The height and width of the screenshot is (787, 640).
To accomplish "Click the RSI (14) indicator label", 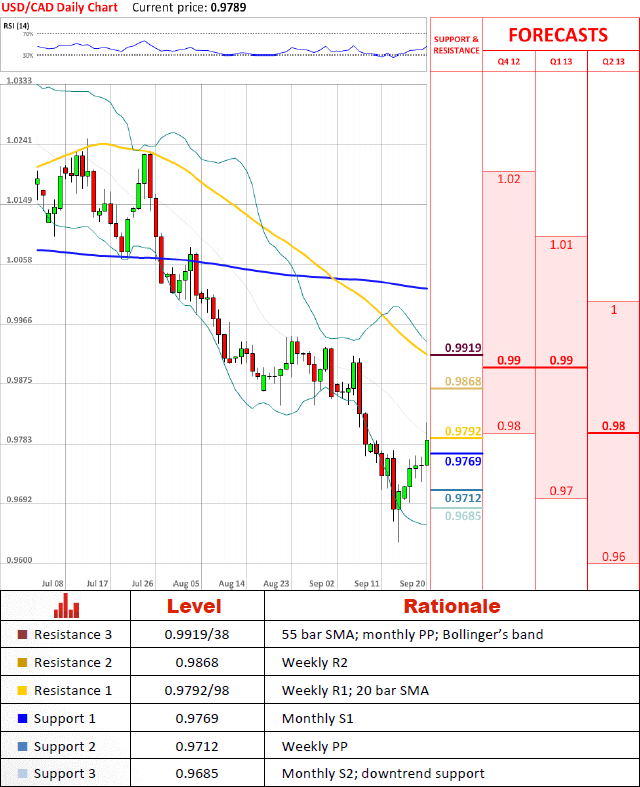I will point(16,24).
